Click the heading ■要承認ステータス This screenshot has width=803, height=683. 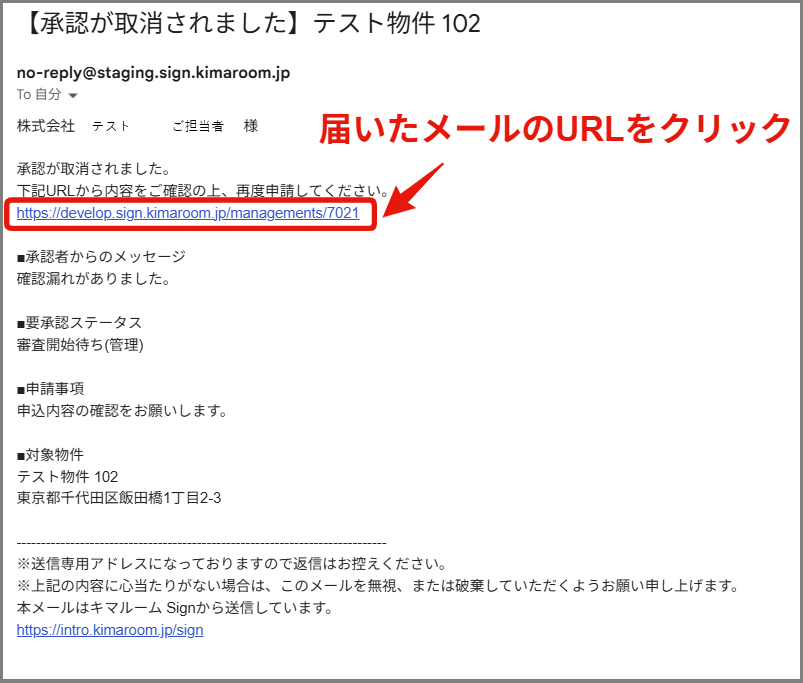point(79,323)
